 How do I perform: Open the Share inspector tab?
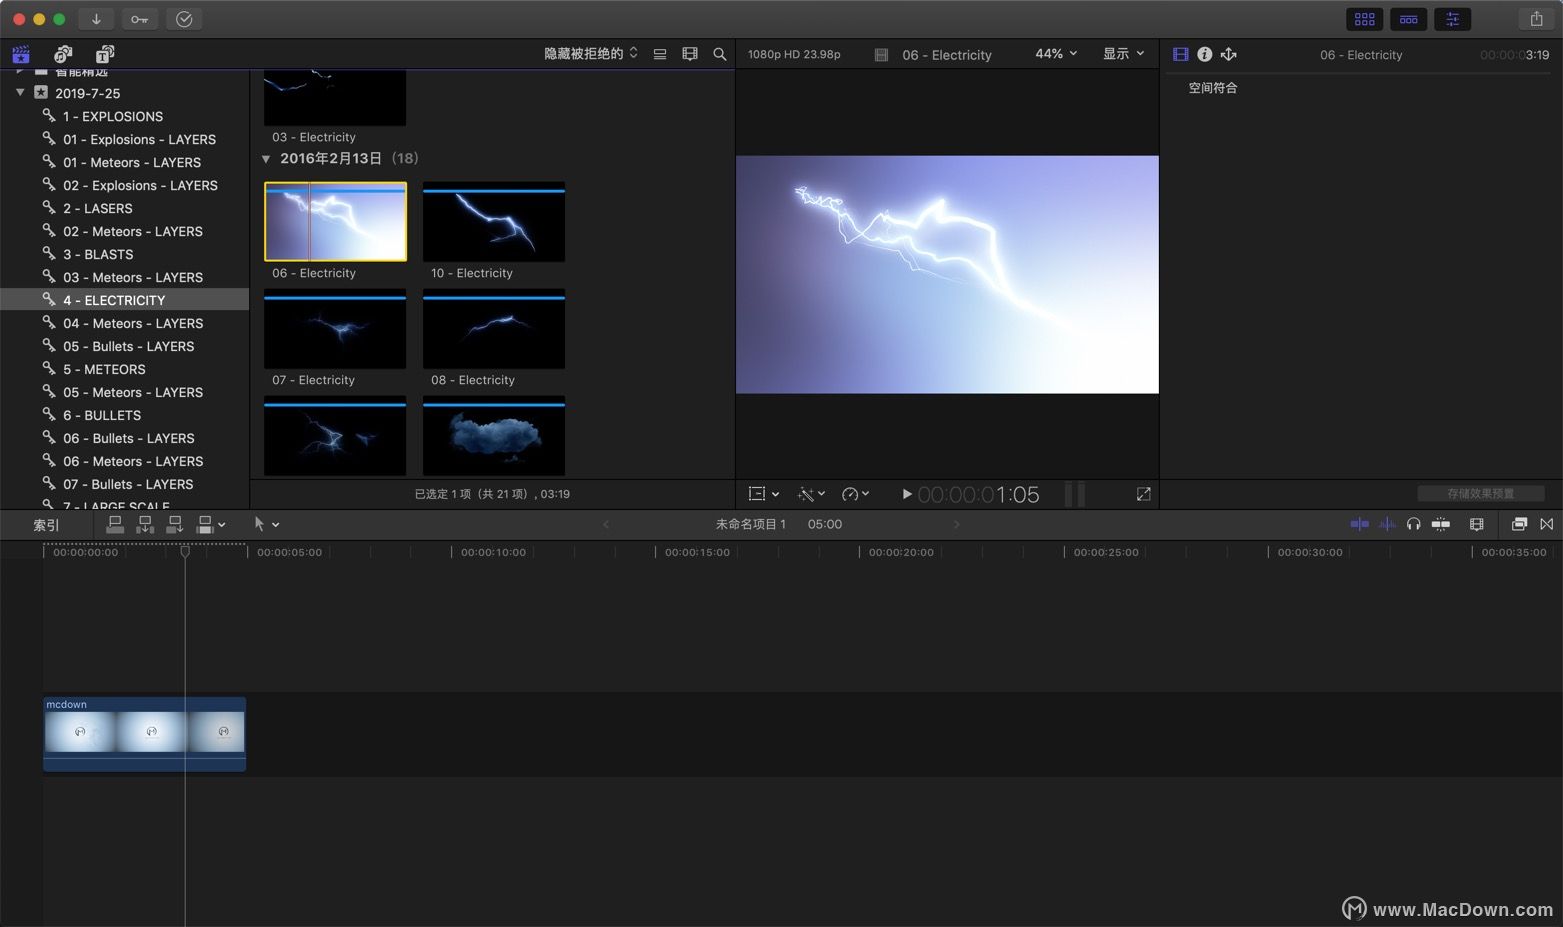[1229, 54]
